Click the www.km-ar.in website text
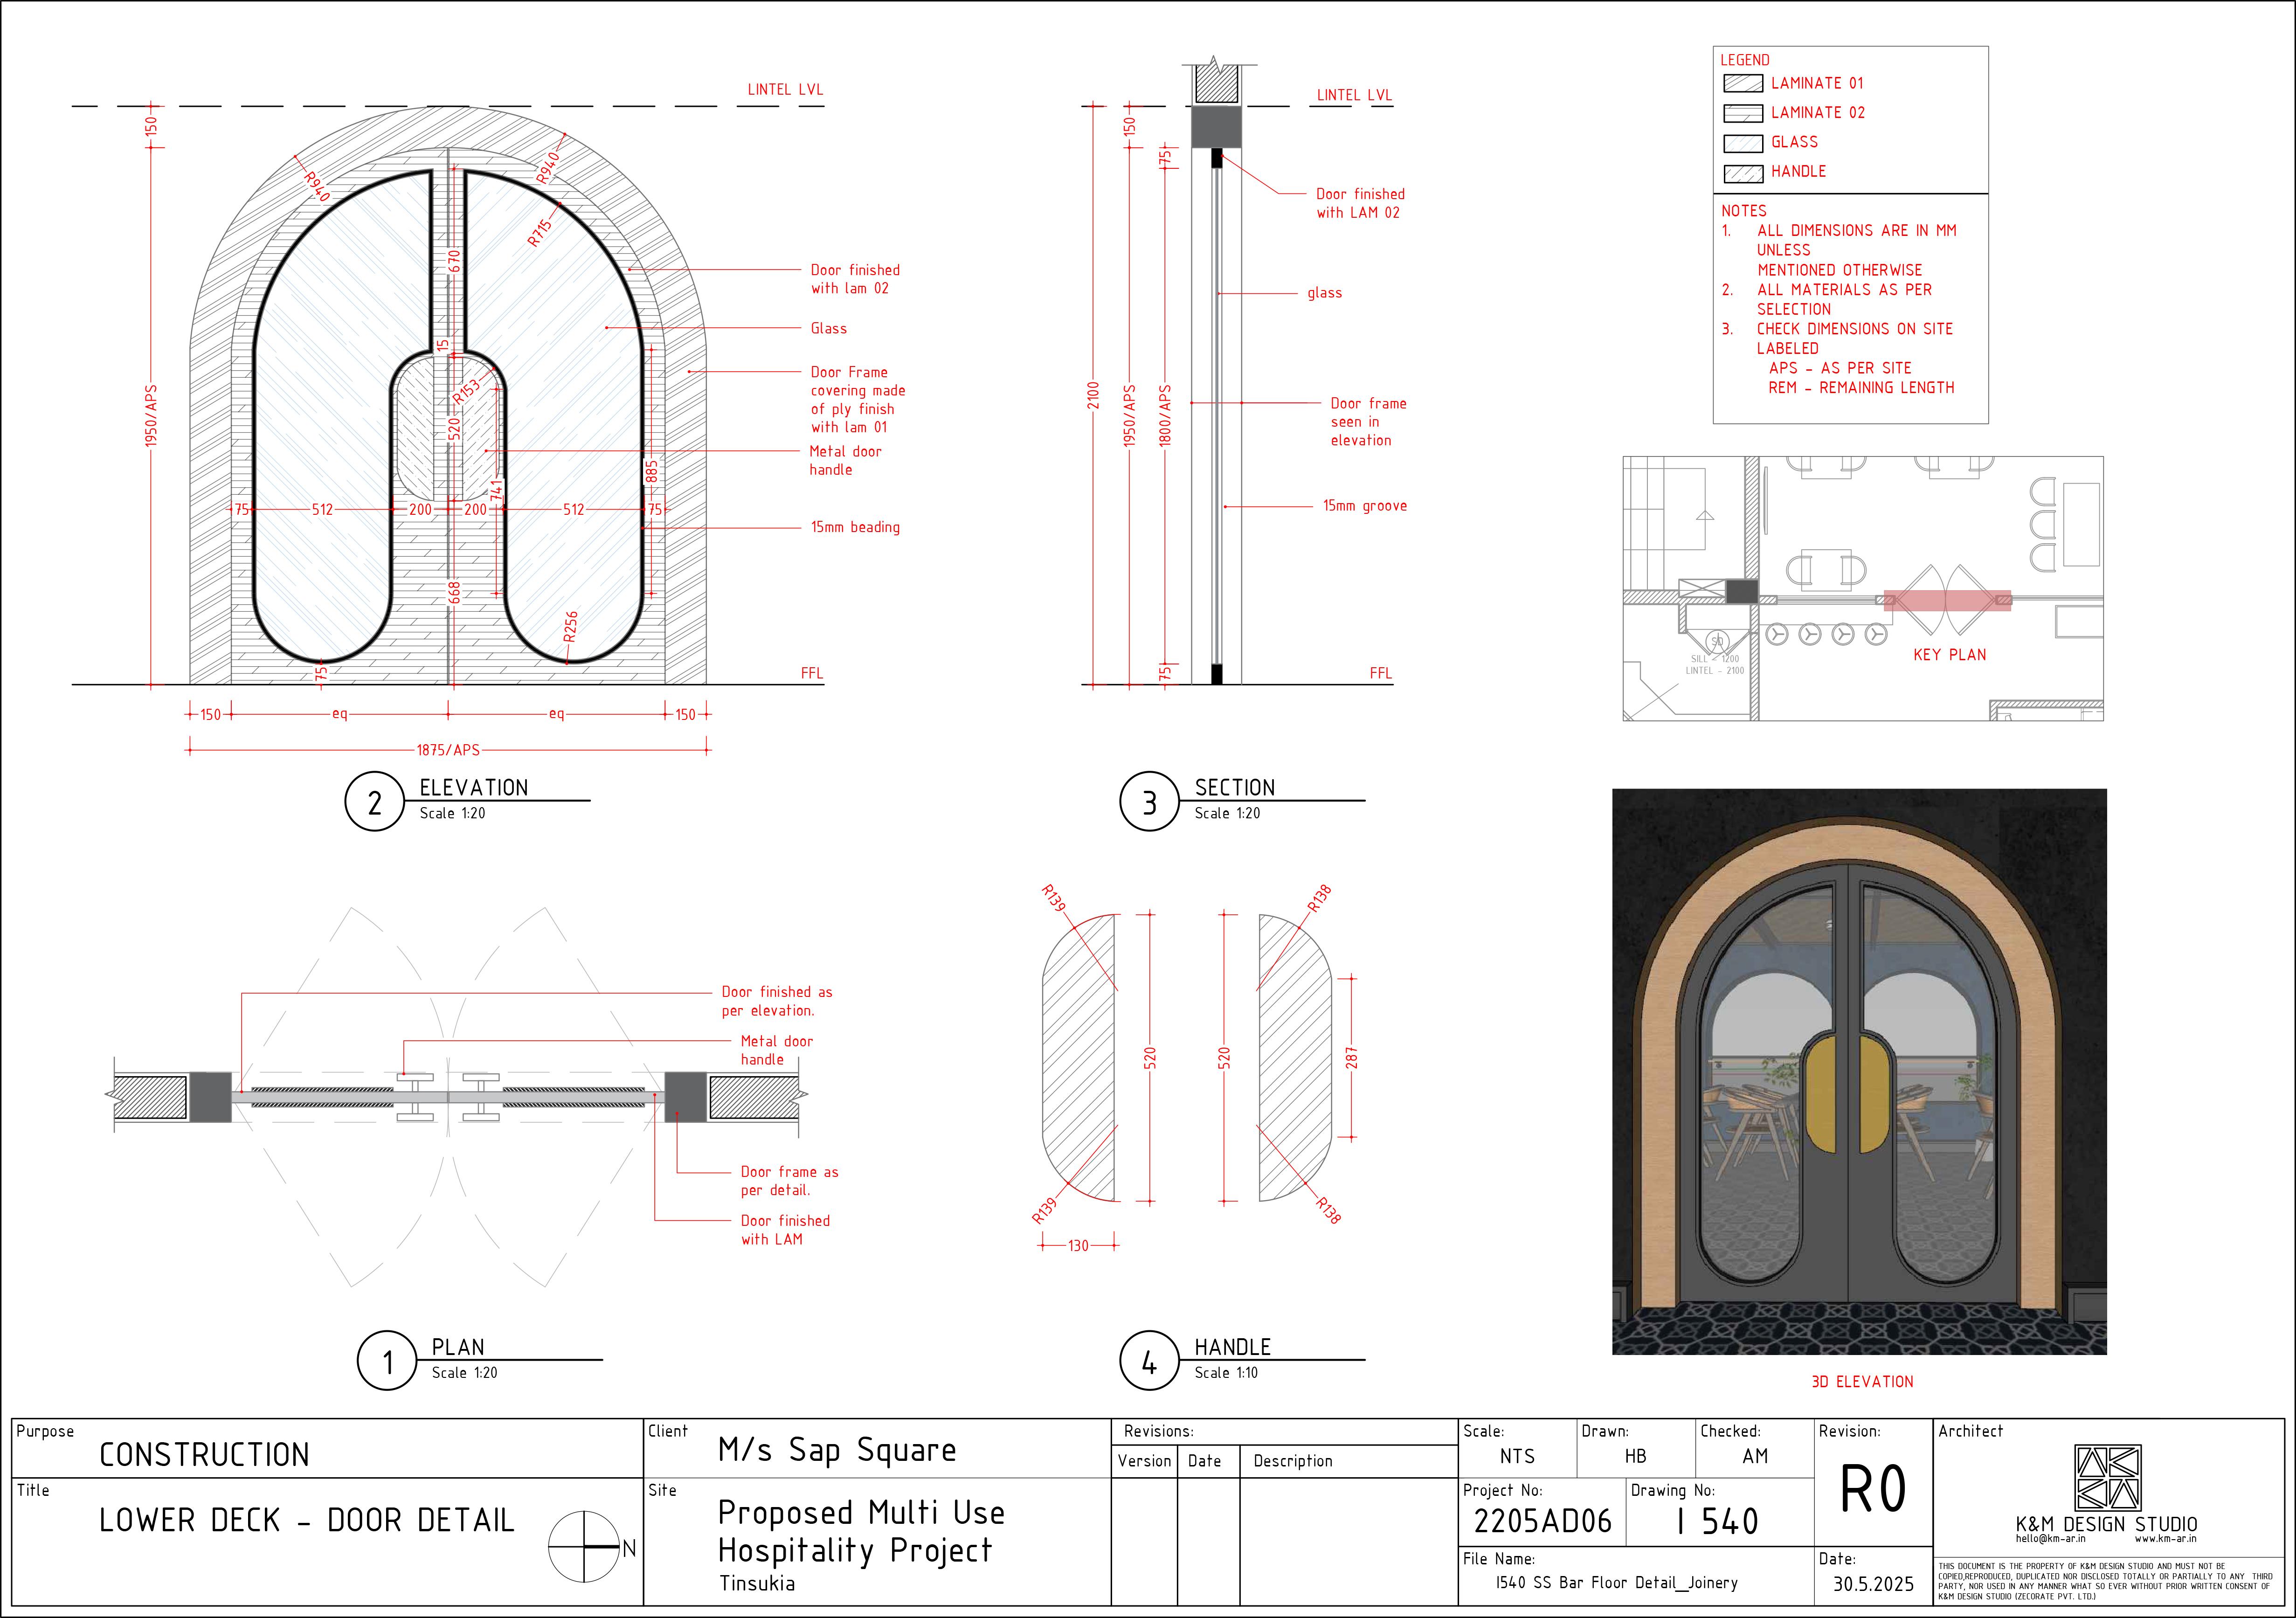Viewport: 2296px width, 1618px height. pyautogui.click(x=2165, y=1539)
